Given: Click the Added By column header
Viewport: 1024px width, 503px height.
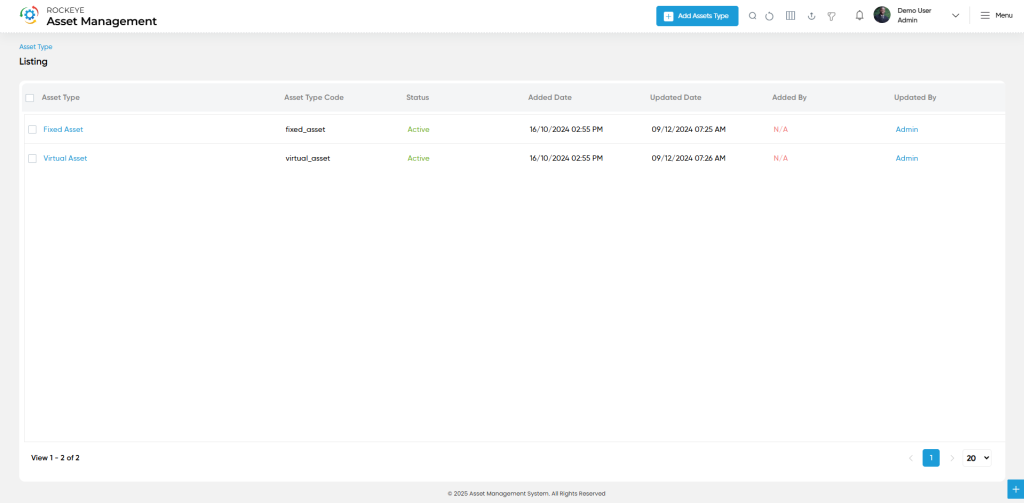Looking at the screenshot, I should [790, 97].
